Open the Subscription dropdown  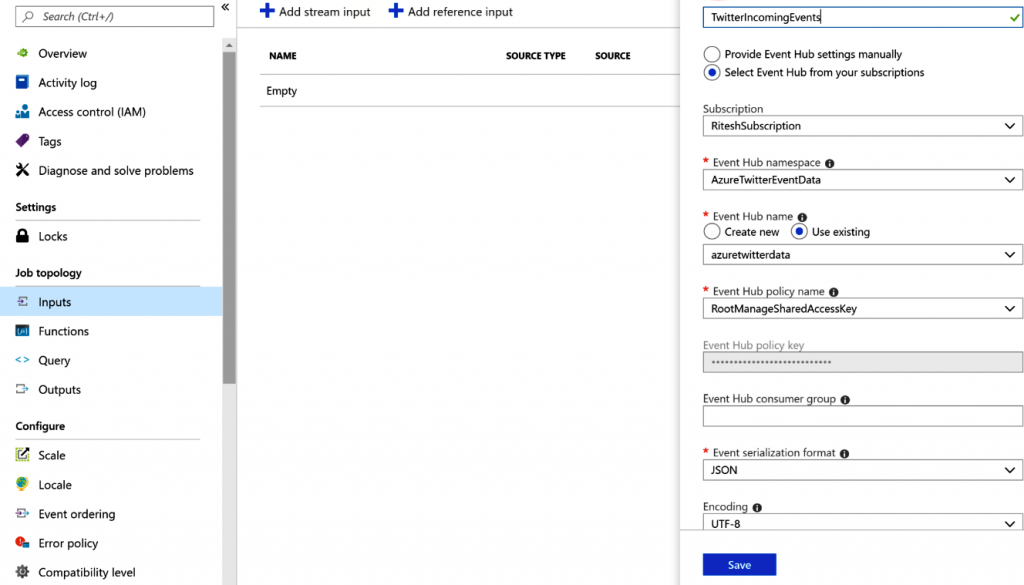click(x=862, y=126)
